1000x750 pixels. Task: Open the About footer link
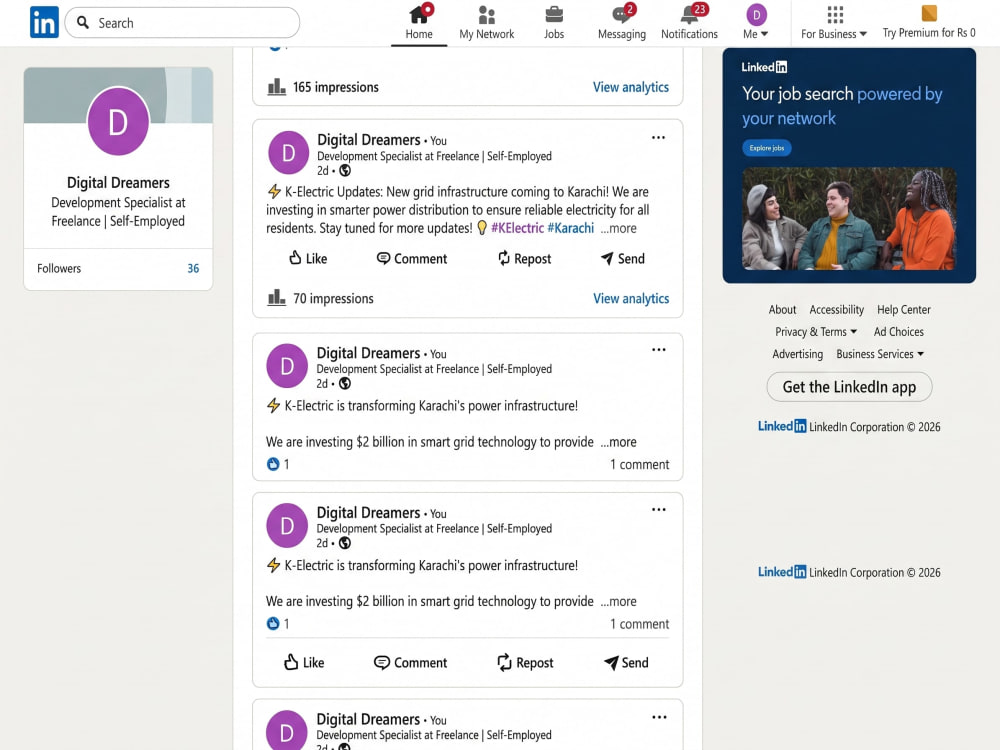pos(782,309)
